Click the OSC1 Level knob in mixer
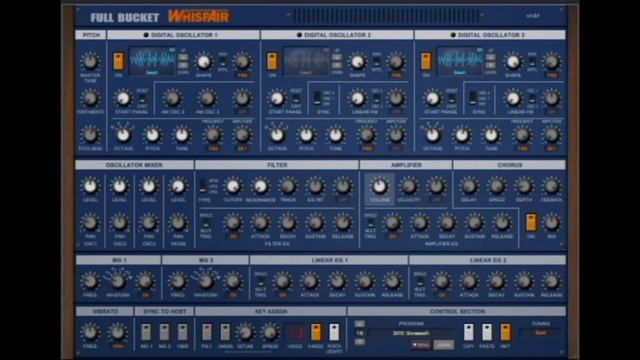The height and width of the screenshot is (360, 640). coord(90,186)
